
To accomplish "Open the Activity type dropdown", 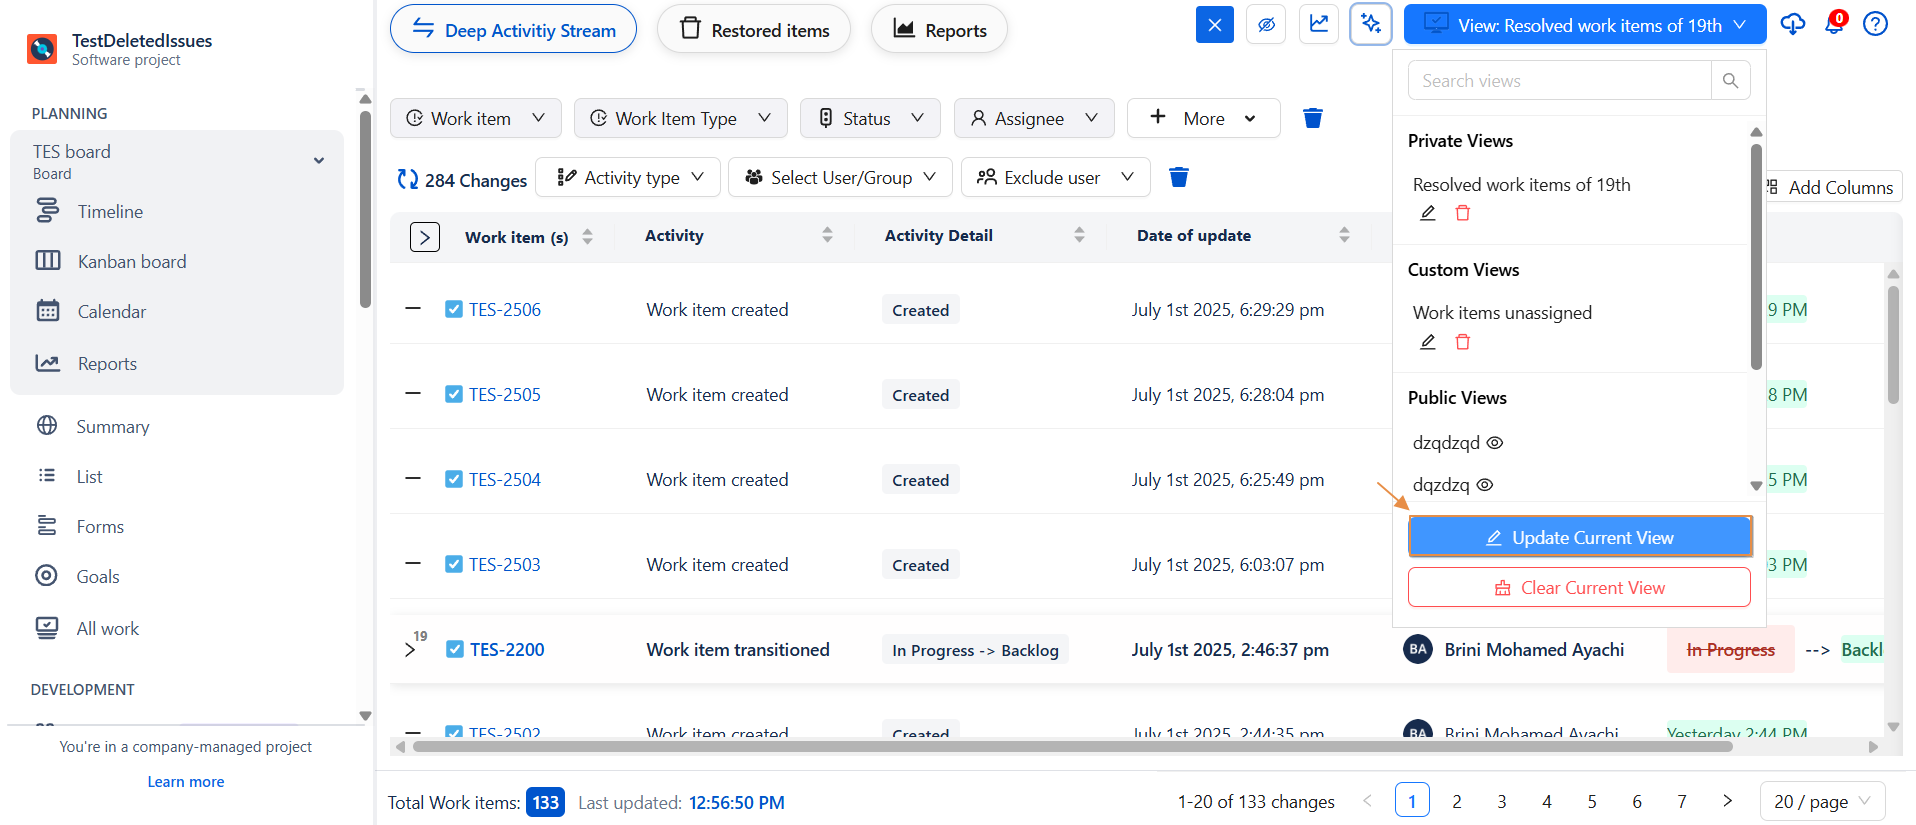I will pyautogui.click(x=632, y=178).
